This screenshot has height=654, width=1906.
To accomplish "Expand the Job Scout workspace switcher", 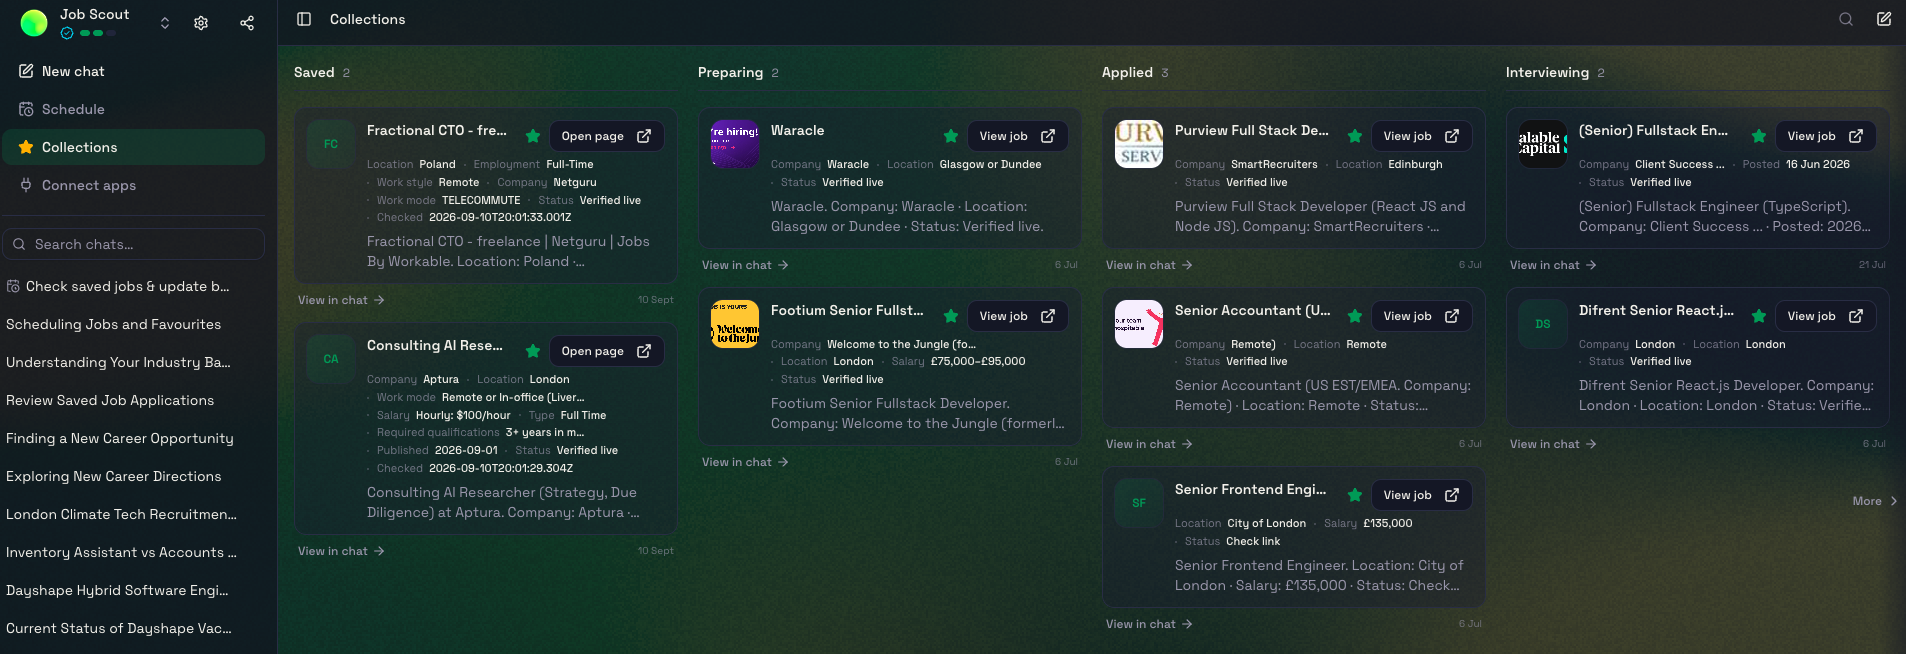I will pos(165,23).
